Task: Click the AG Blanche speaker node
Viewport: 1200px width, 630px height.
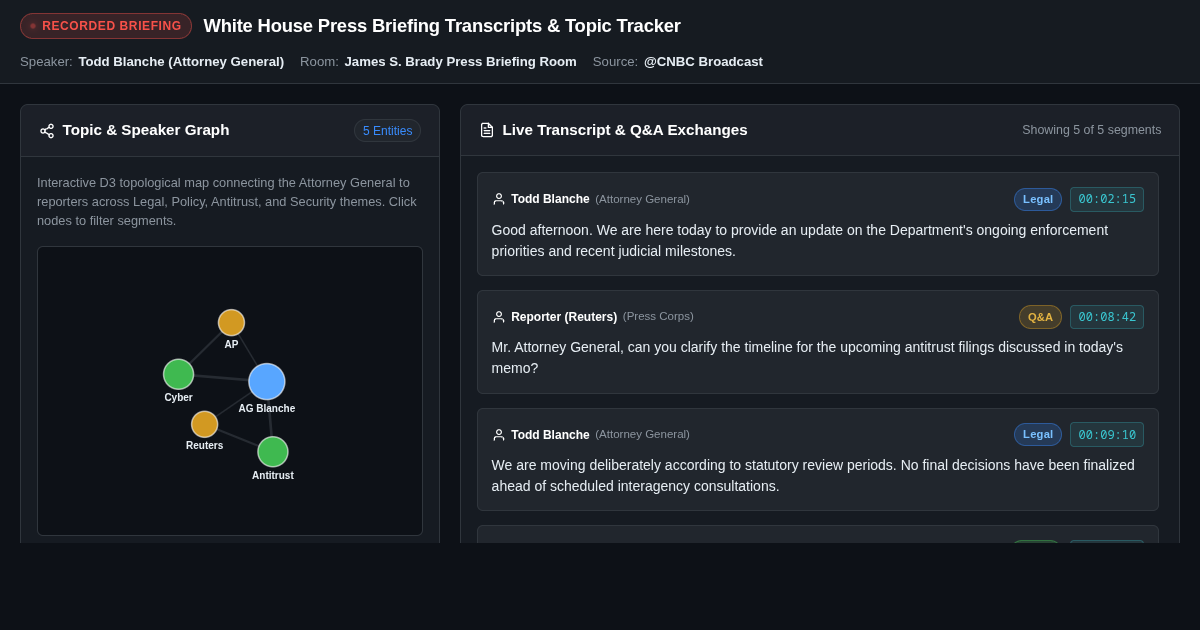Action: [267, 381]
